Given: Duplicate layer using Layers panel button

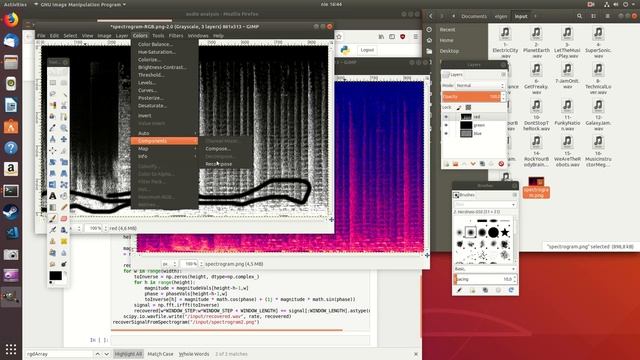Looking at the screenshot, I should [482, 164].
